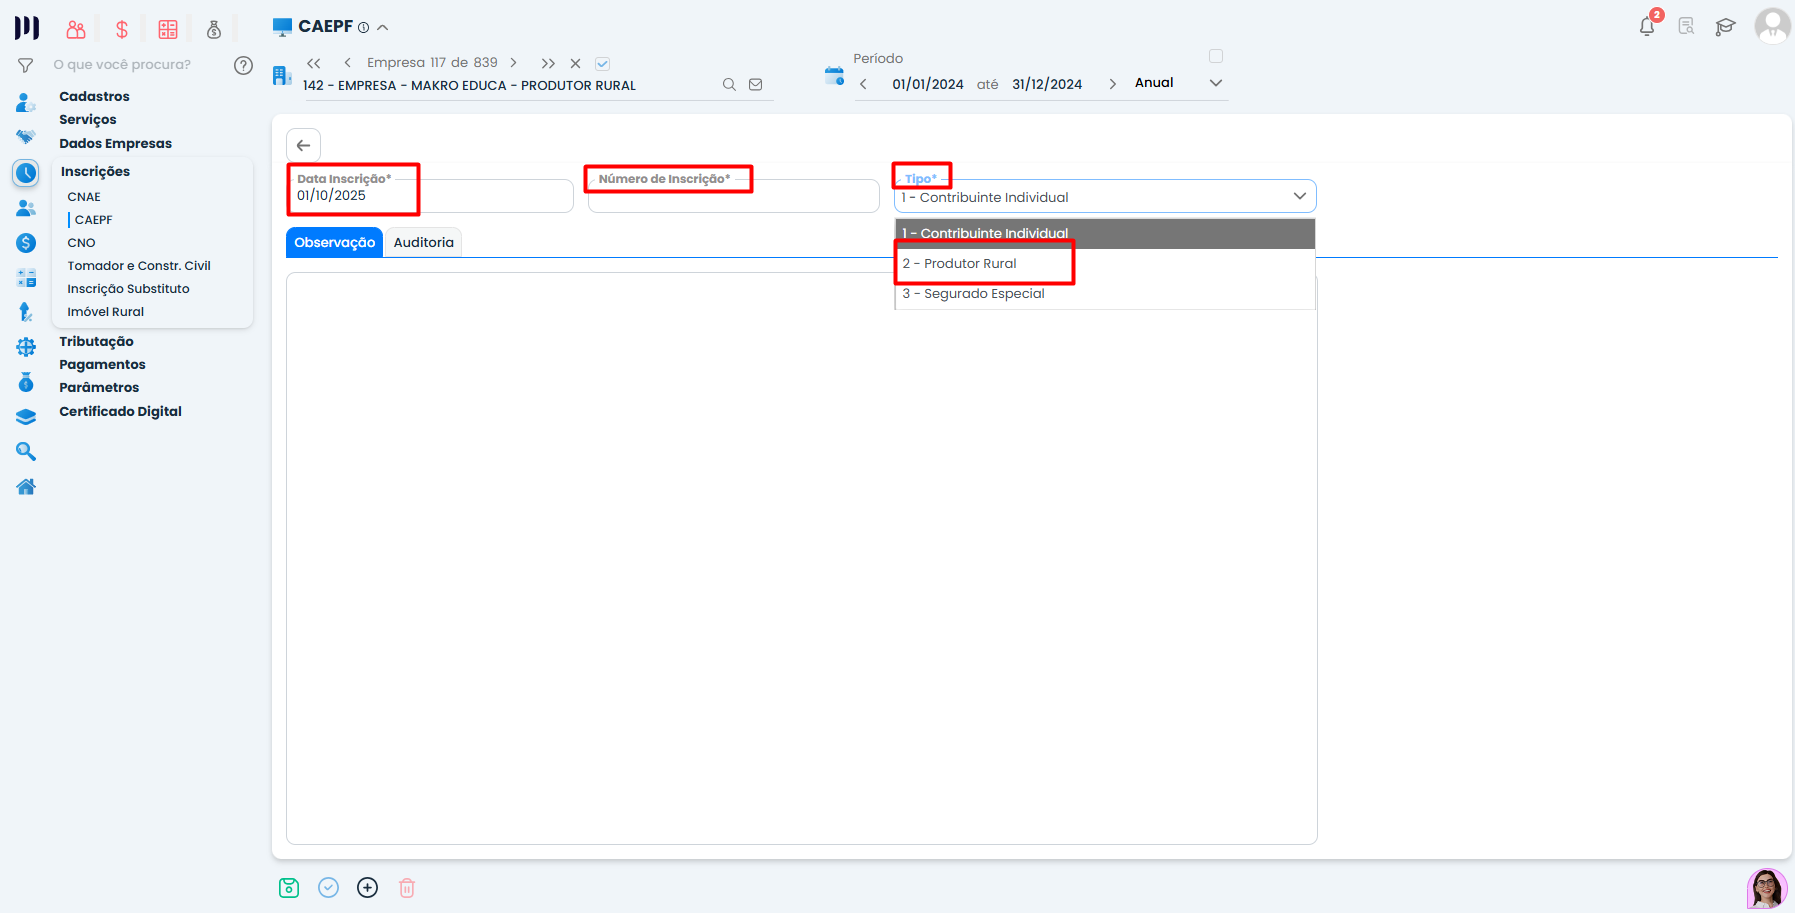Screen dimensions: 1795x913
Task: Open the money bag module in top bar
Action: (214, 29)
